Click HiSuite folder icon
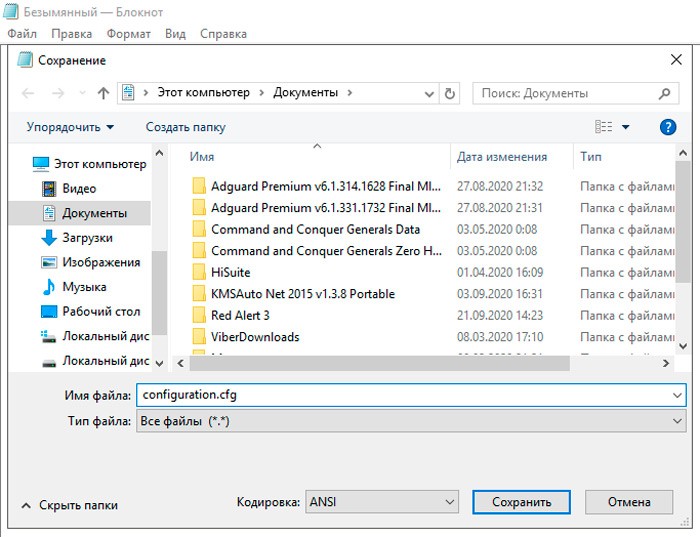 [199, 272]
